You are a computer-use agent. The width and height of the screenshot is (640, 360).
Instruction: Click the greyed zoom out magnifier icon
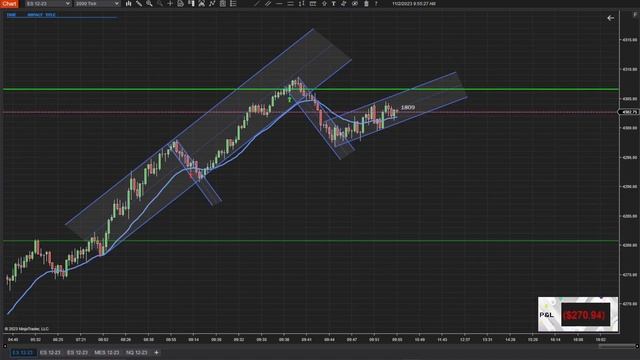coord(160,4)
